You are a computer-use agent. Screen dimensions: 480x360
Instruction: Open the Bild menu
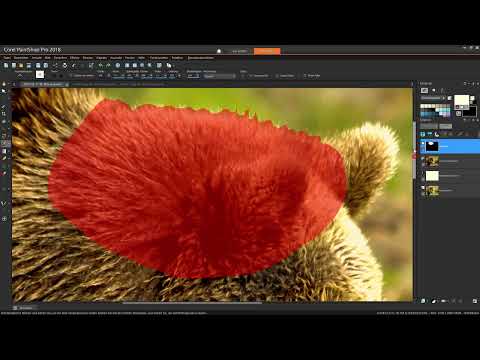[x=48, y=58]
